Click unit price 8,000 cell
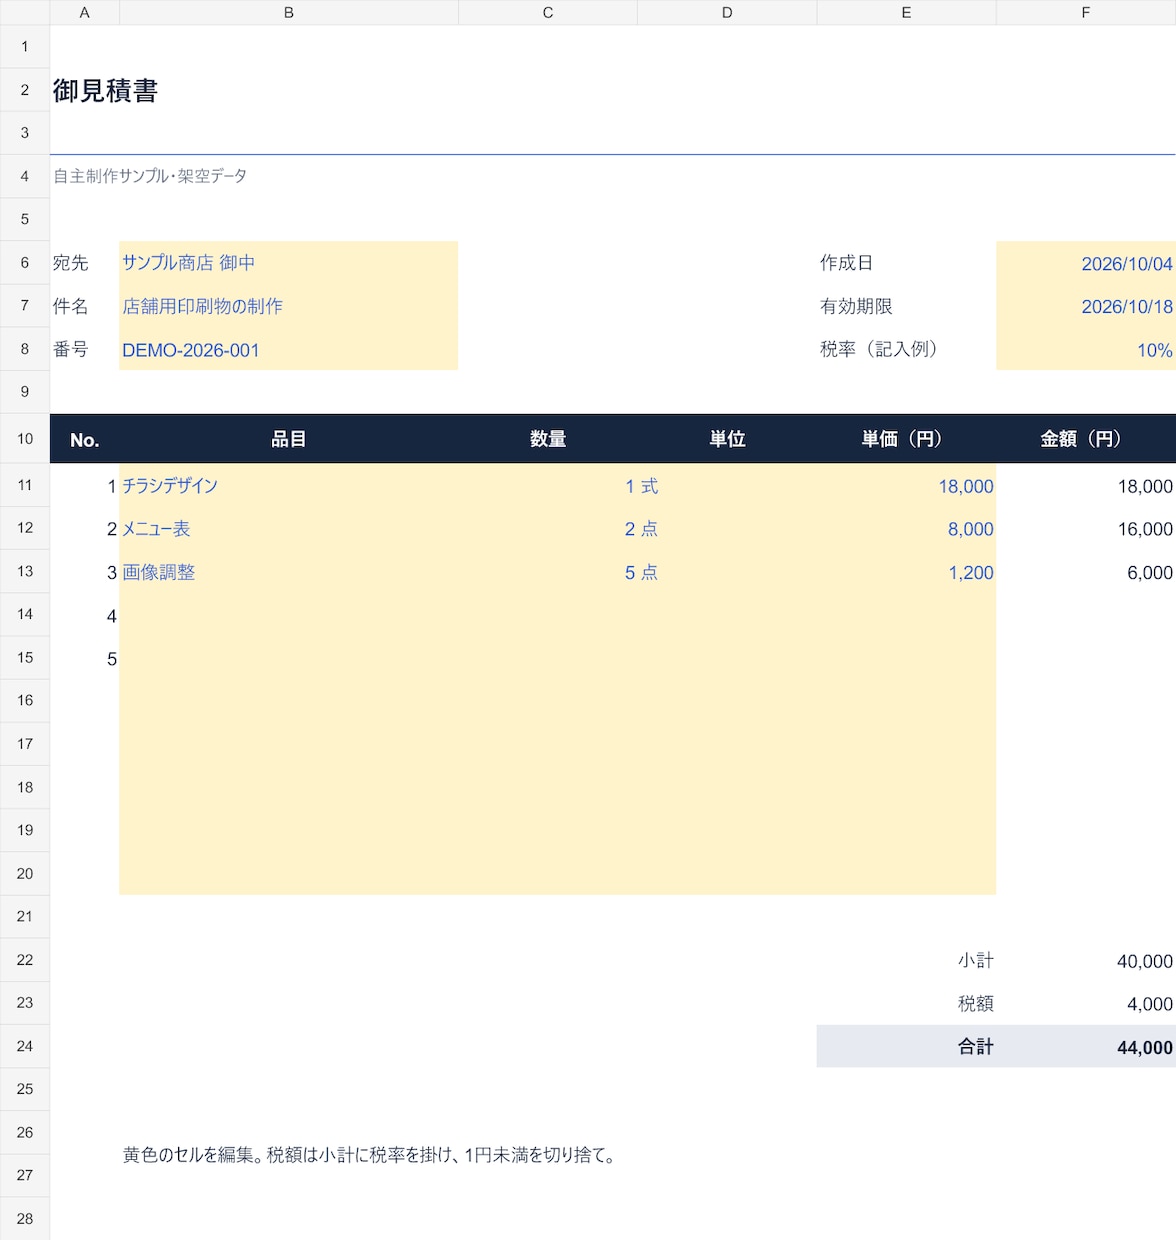The image size is (1176, 1240). point(906,528)
